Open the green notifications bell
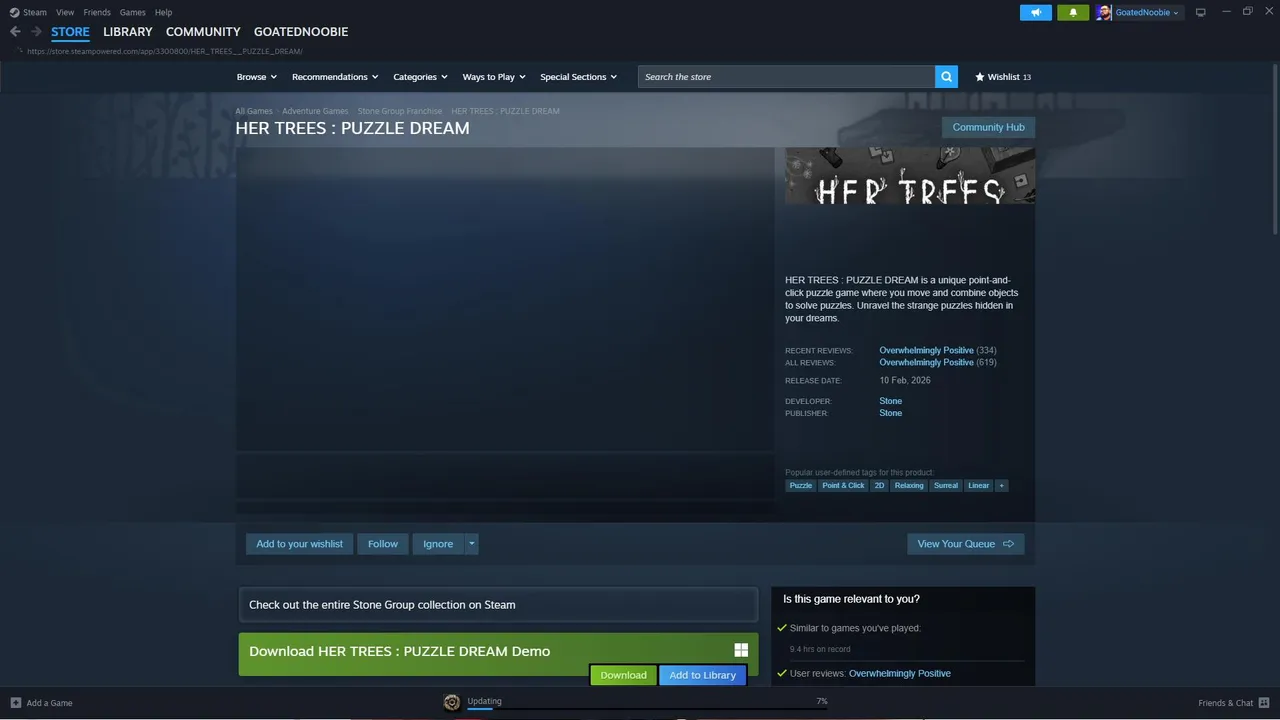This screenshot has width=1280, height=720. 1073,12
